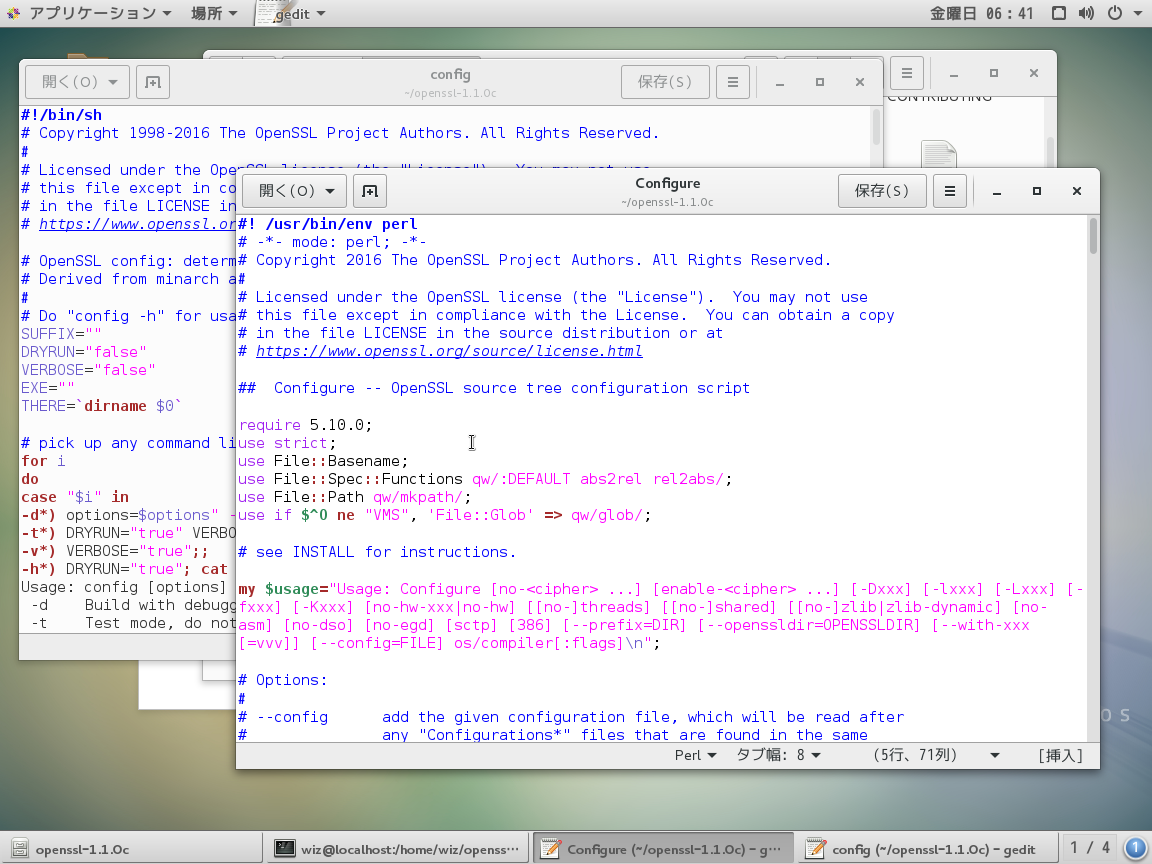Click 保存(S) in the config window
The width and height of the screenshot is (1152, 864).
click(x=665, y=82)
